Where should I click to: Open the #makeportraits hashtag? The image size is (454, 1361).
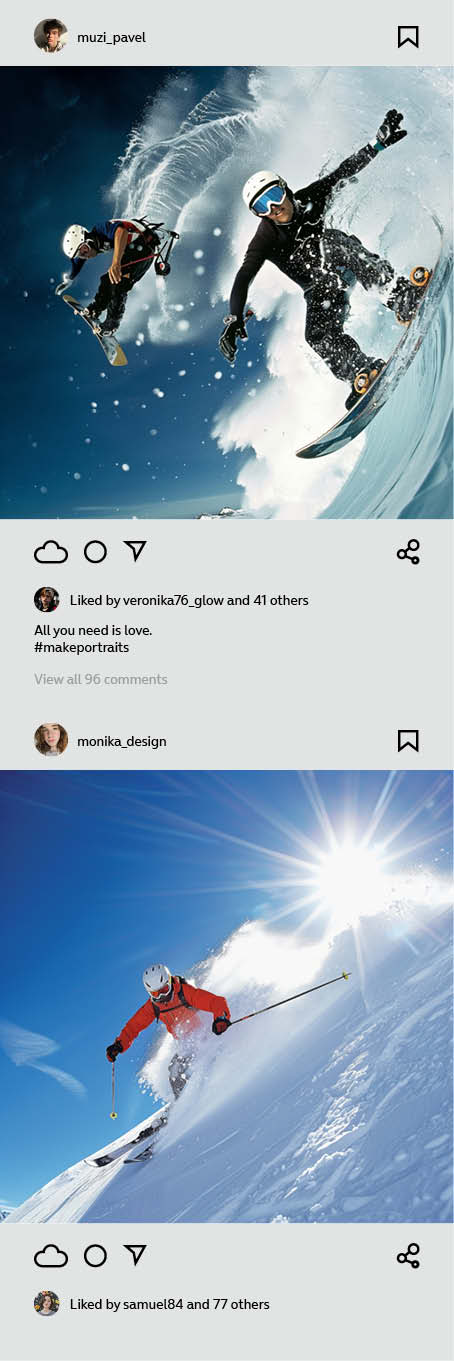(81, 647)
